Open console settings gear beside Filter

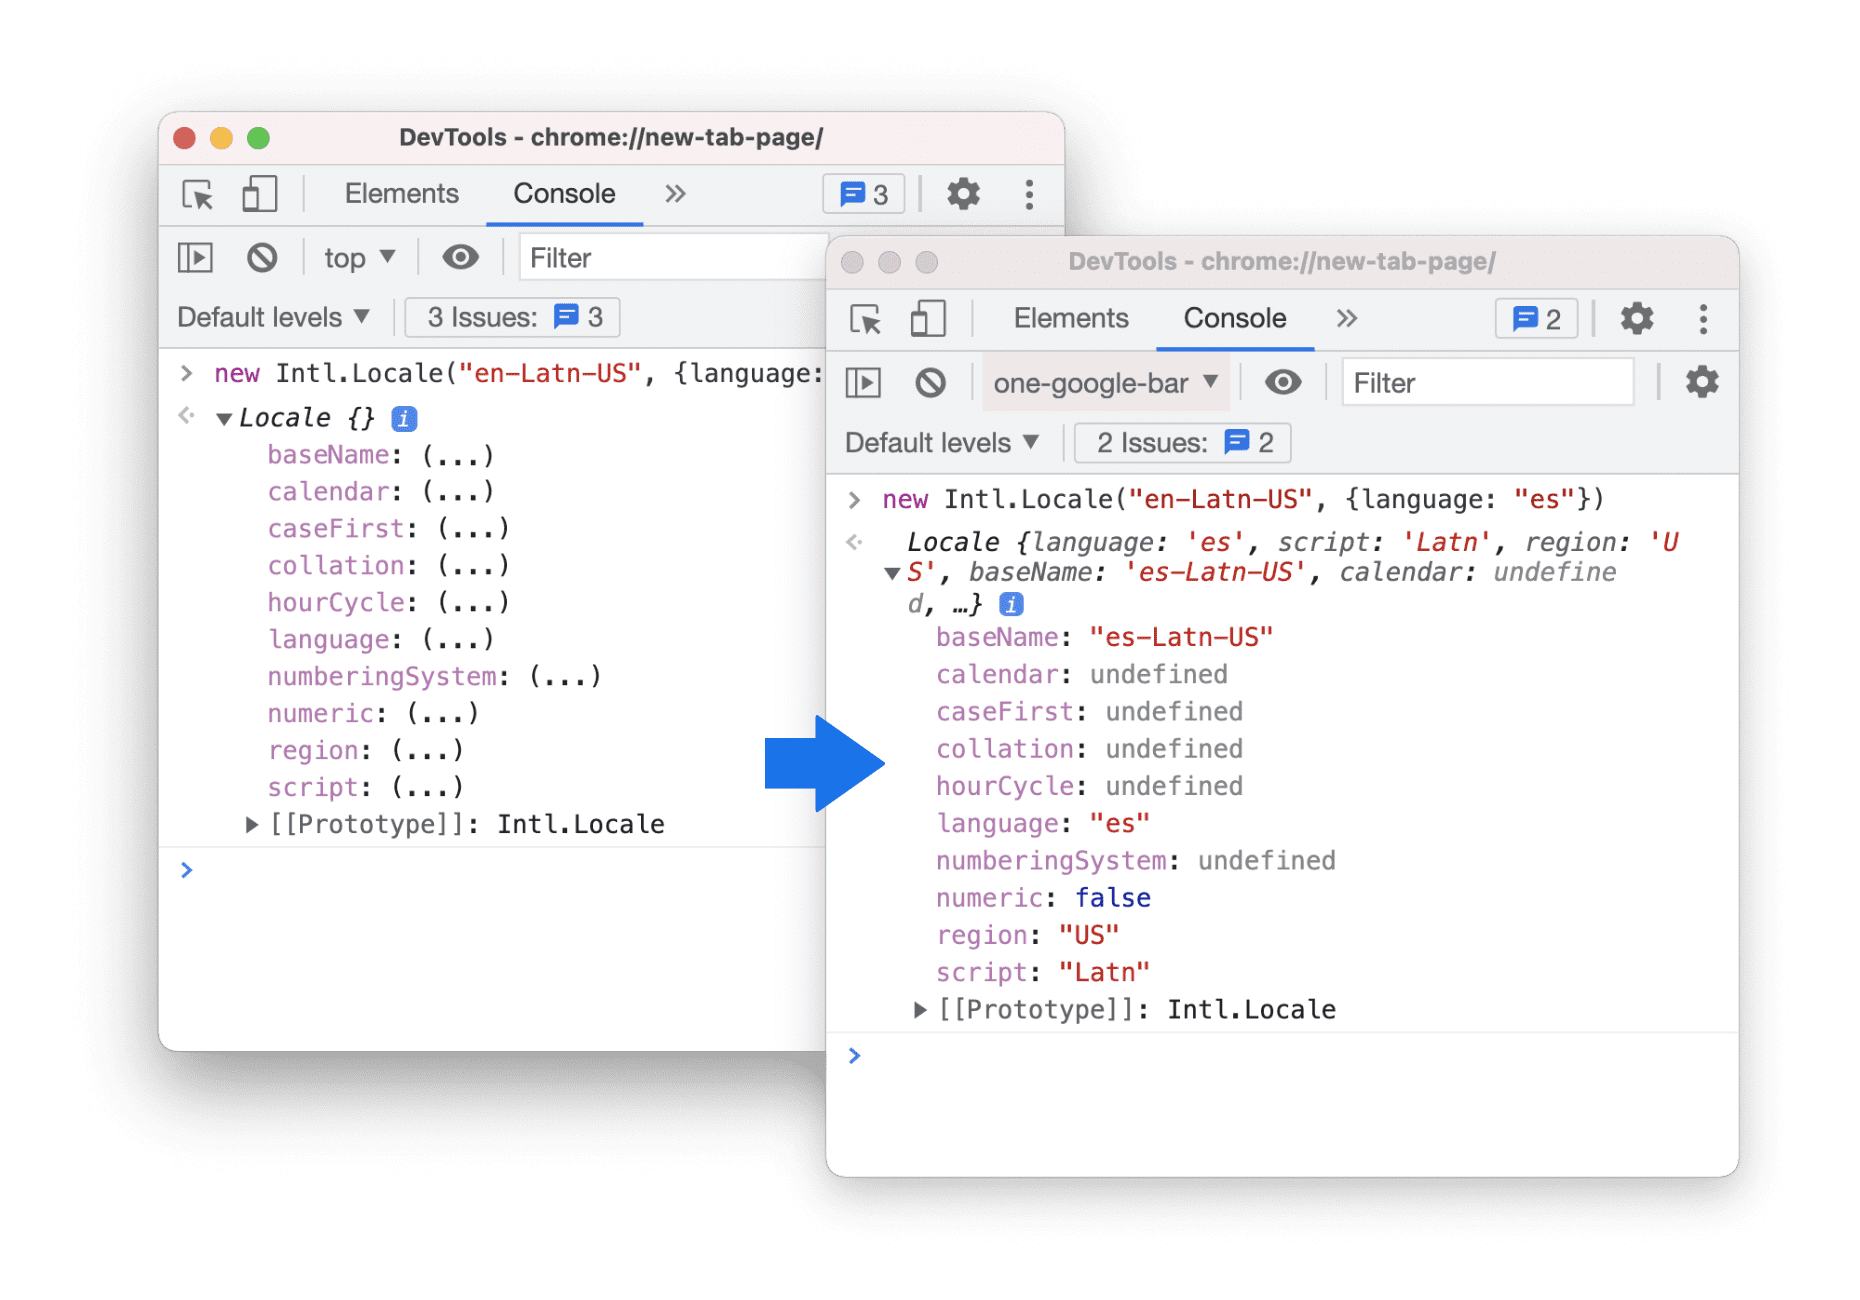tap(1701, 381)
